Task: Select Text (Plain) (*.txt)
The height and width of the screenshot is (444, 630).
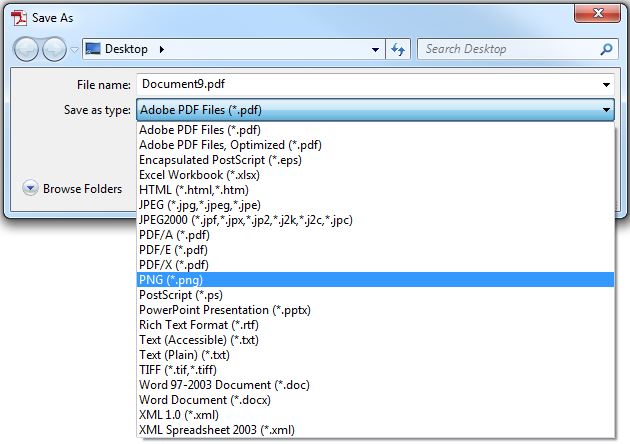Action: click(375, 355)
